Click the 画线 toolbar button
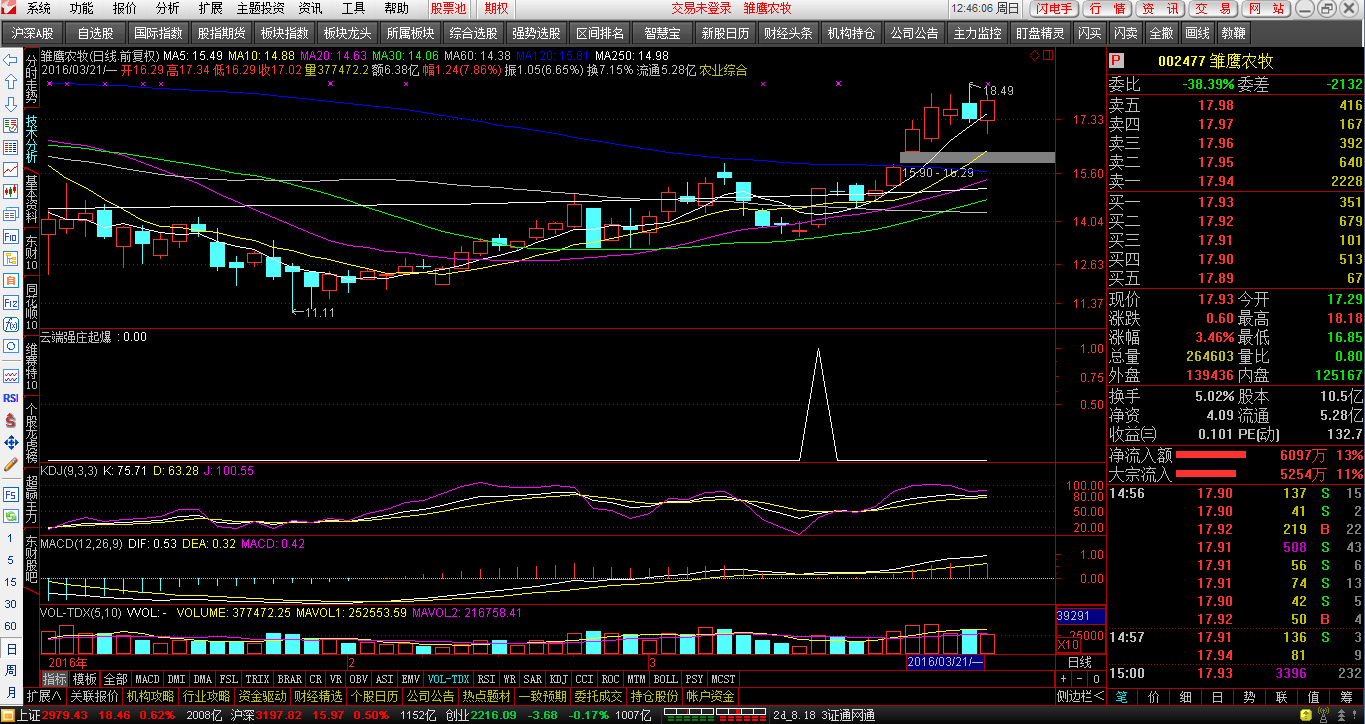 coord(1196,33)
